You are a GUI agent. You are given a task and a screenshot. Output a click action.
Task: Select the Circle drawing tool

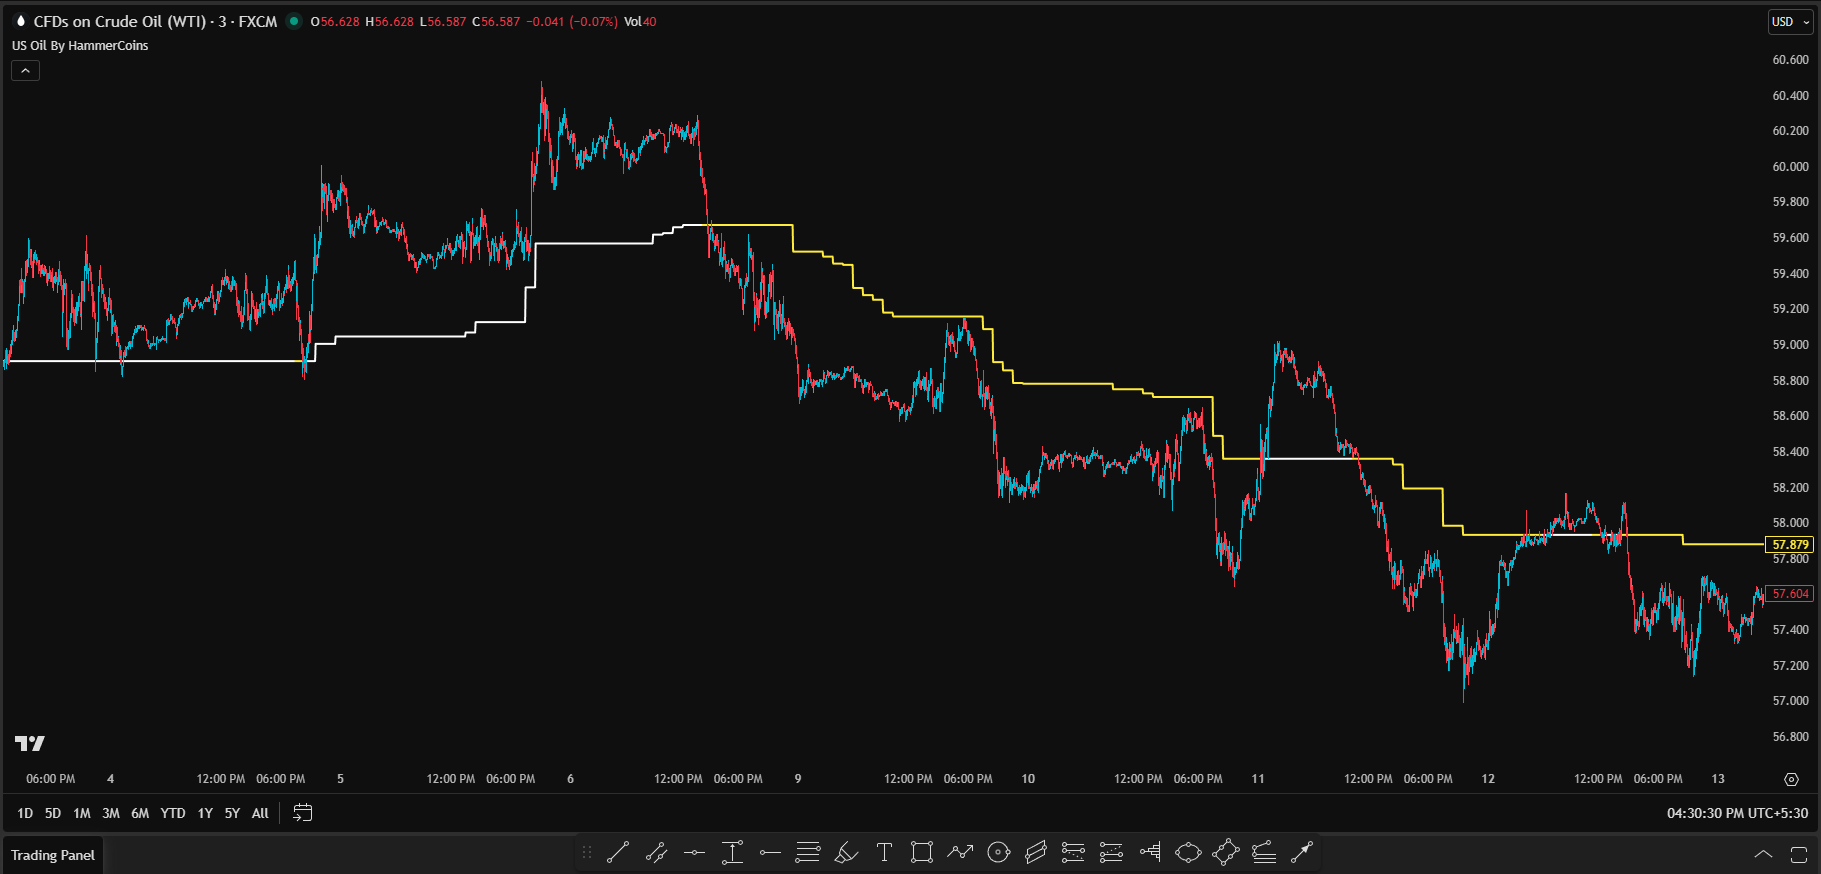pos(998,853)
